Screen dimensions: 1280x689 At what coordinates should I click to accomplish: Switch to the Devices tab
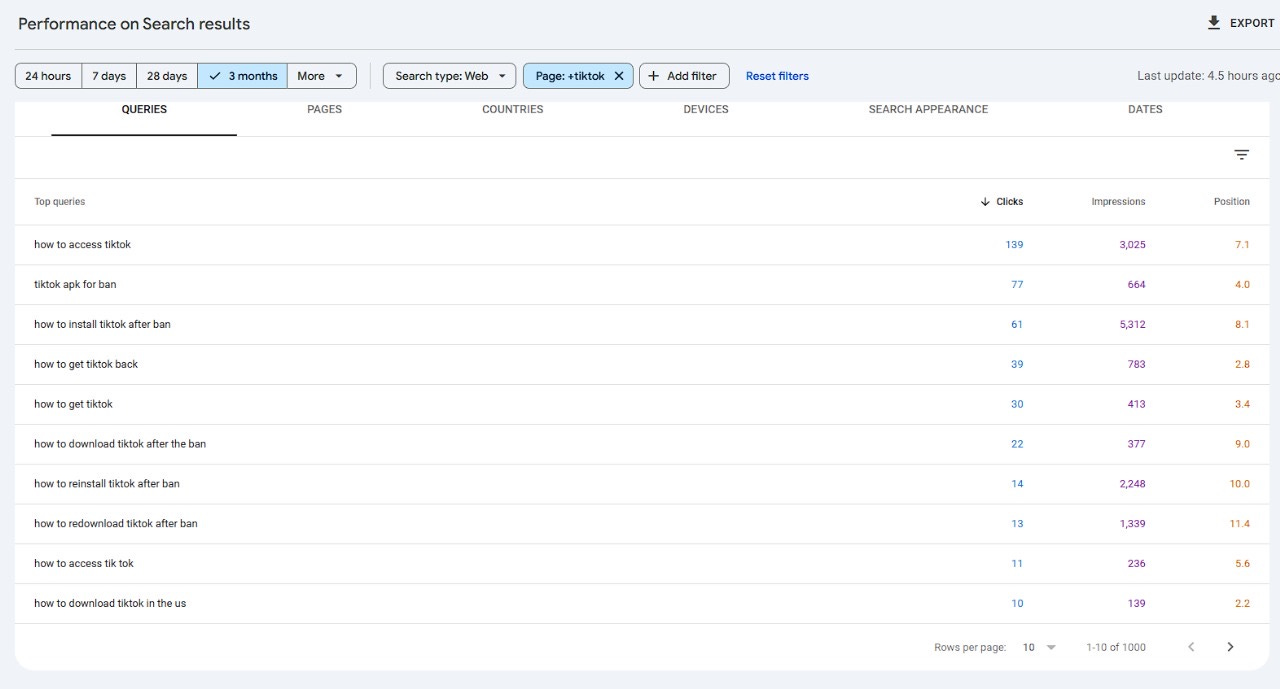(706, 109)
